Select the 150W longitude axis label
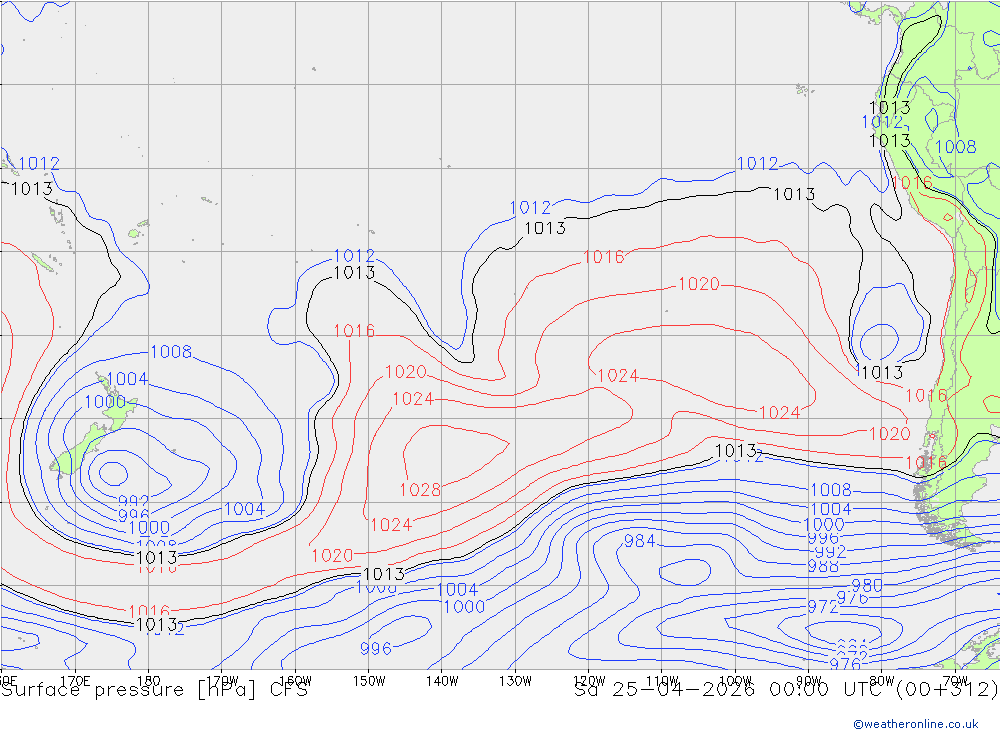This screenshot has width=1000, height=733. [x=369, y=681]
